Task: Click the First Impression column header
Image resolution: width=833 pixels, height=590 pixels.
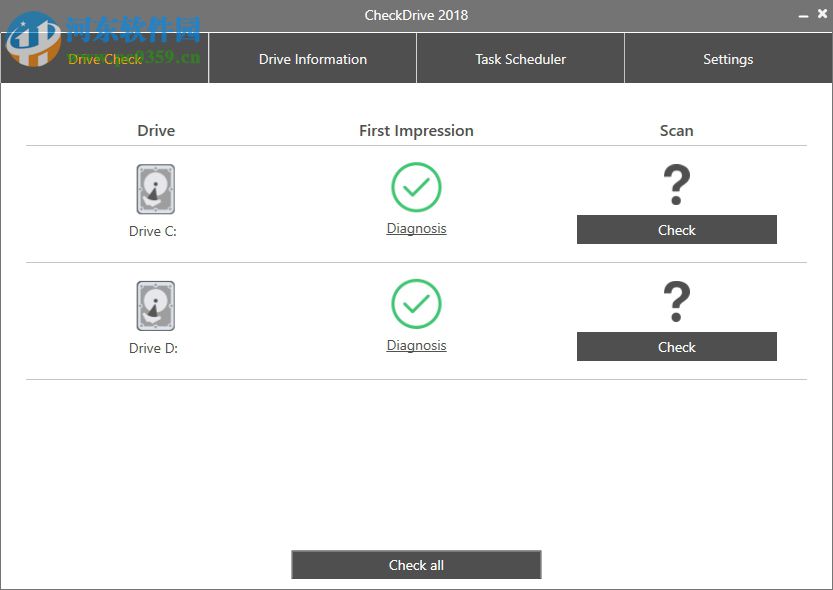Action: [x=416, y=130]
